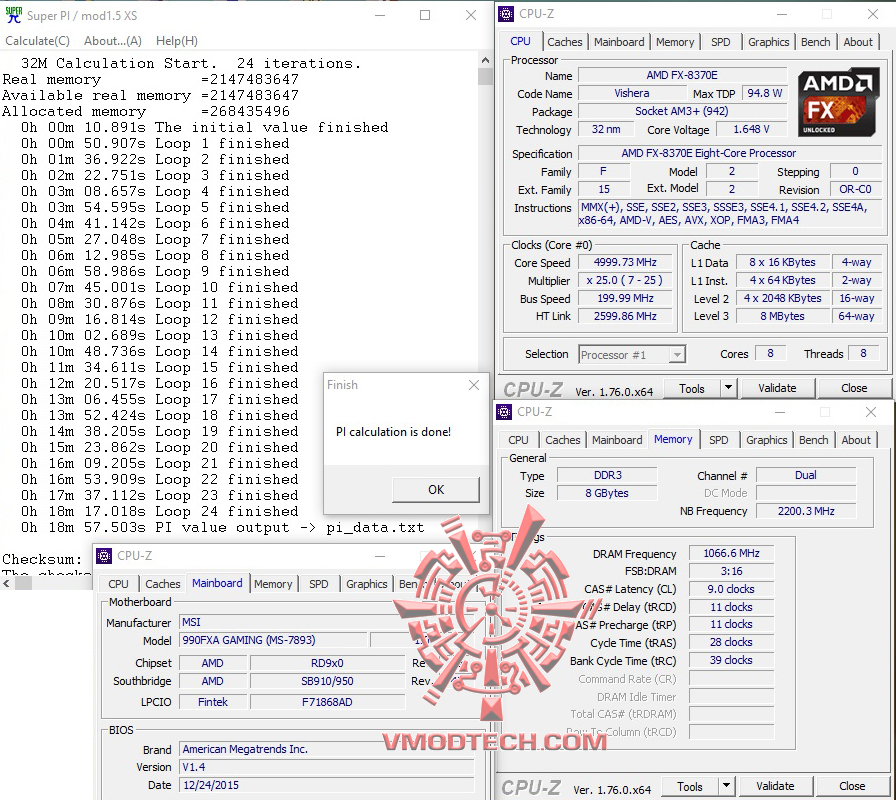This screenshot has height=800, width=896.
Task: Select Graphics tab in top CPU-Z window
Action: 769,42
